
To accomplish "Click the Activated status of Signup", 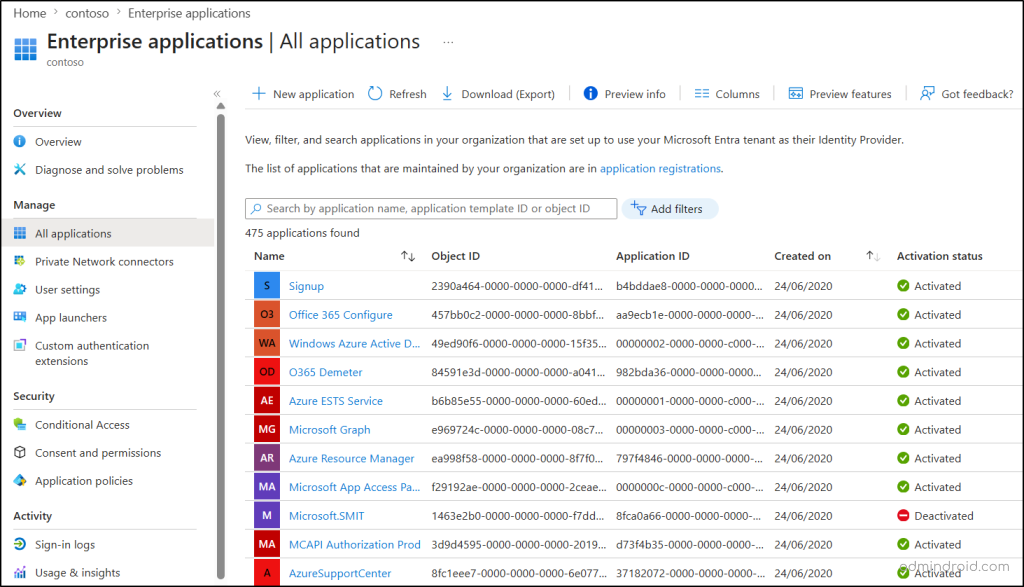I will [x=929, y=286].
